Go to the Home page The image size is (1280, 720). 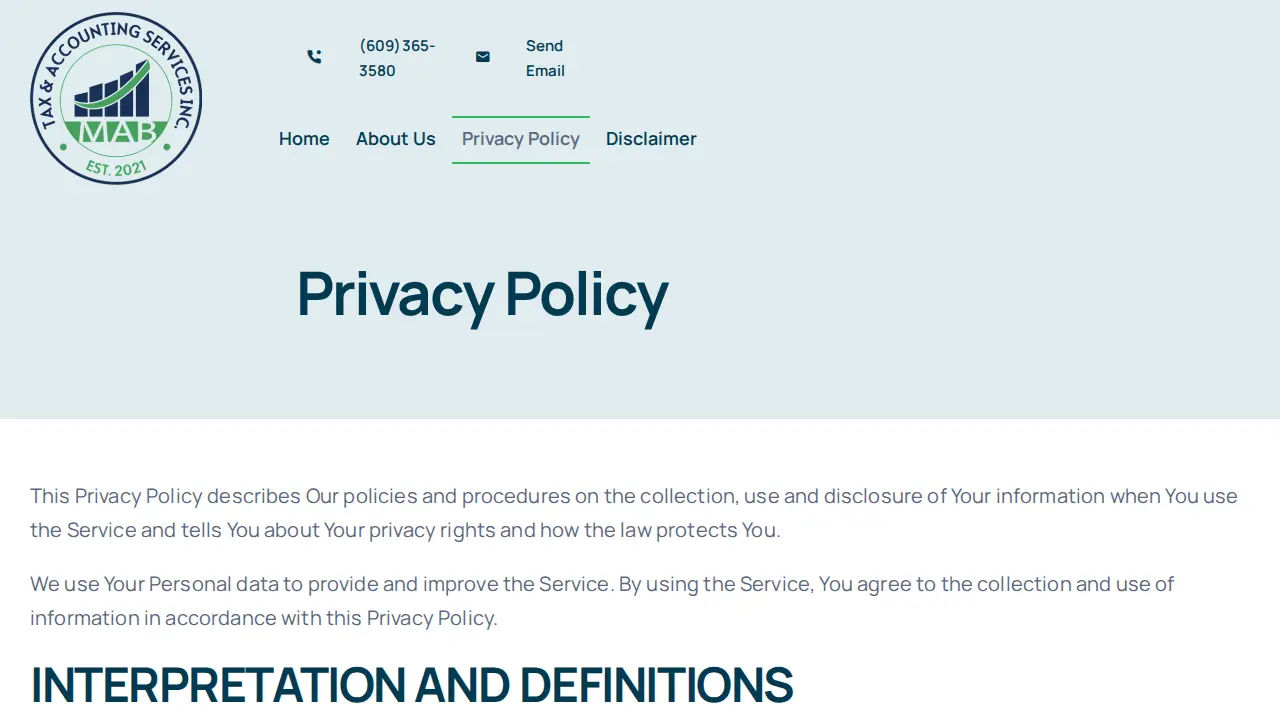click(x=304, y=139)
